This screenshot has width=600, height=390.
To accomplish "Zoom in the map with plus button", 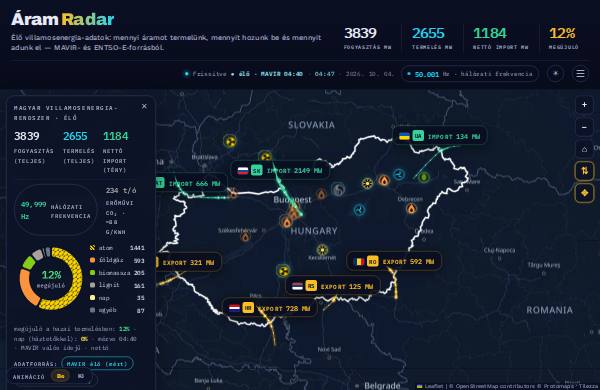I will [x=584, y=105].
